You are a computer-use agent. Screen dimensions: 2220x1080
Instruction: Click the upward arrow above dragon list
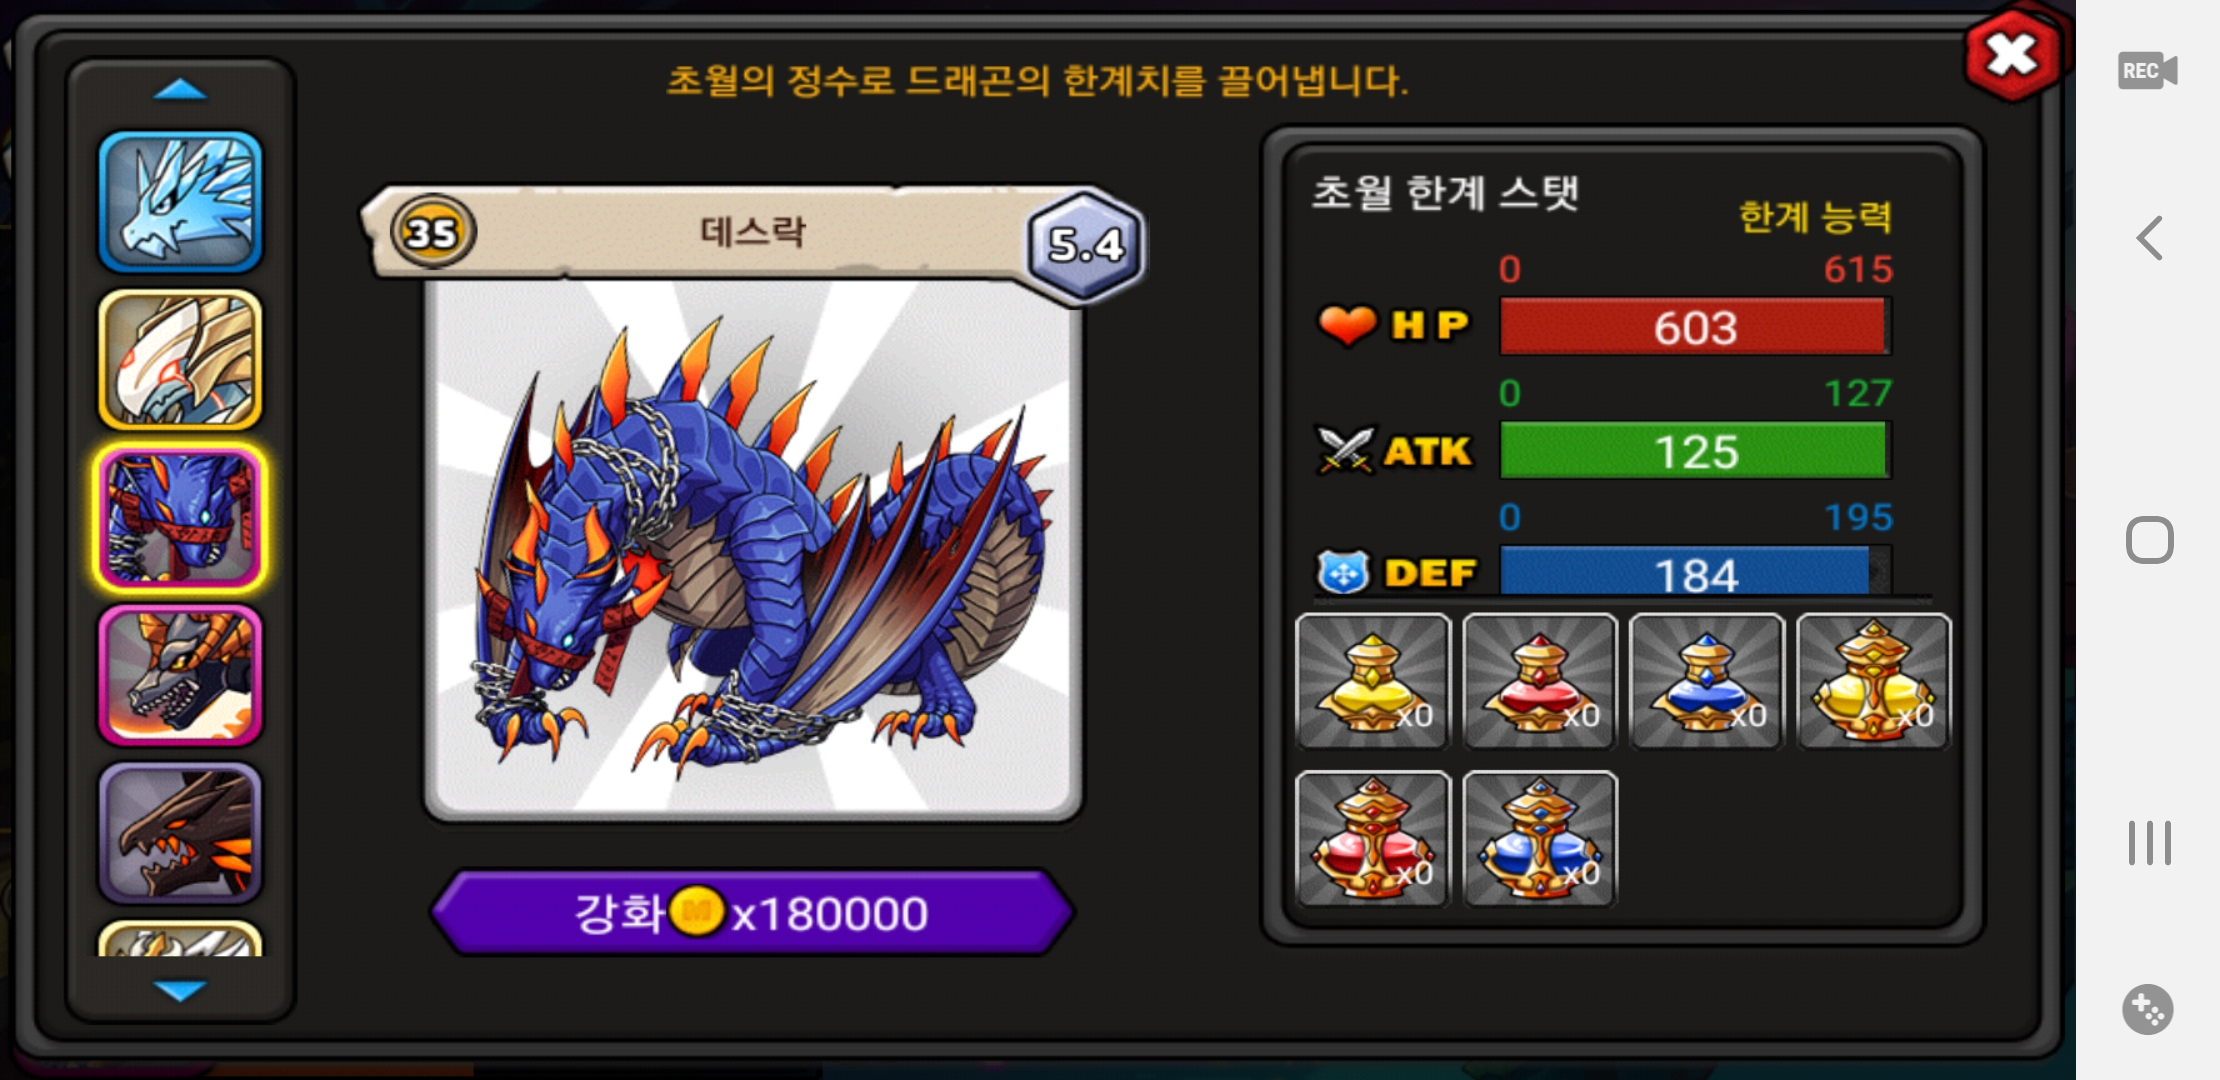coord(180,90)
